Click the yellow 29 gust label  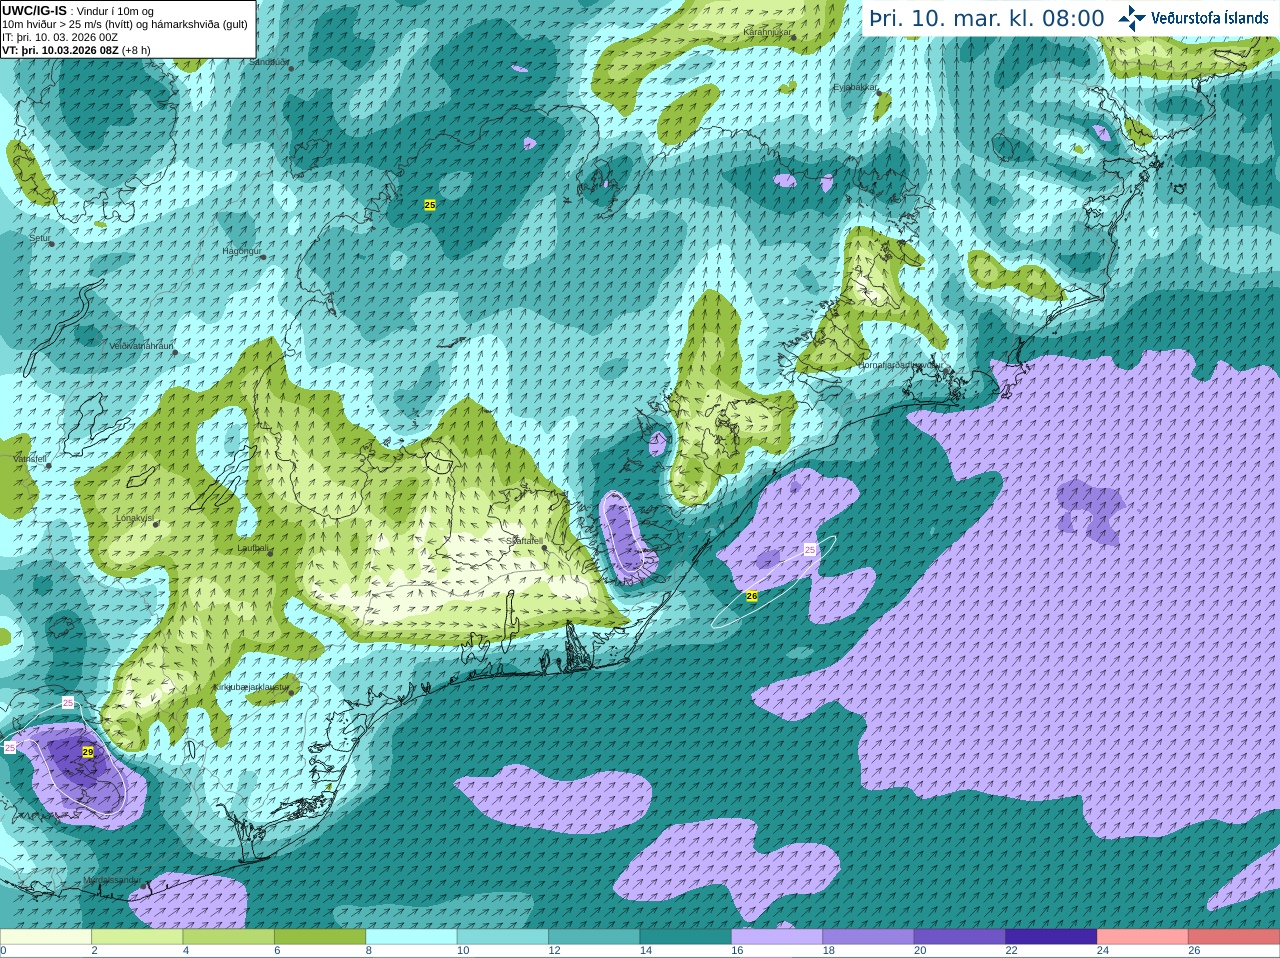[88, 752]
